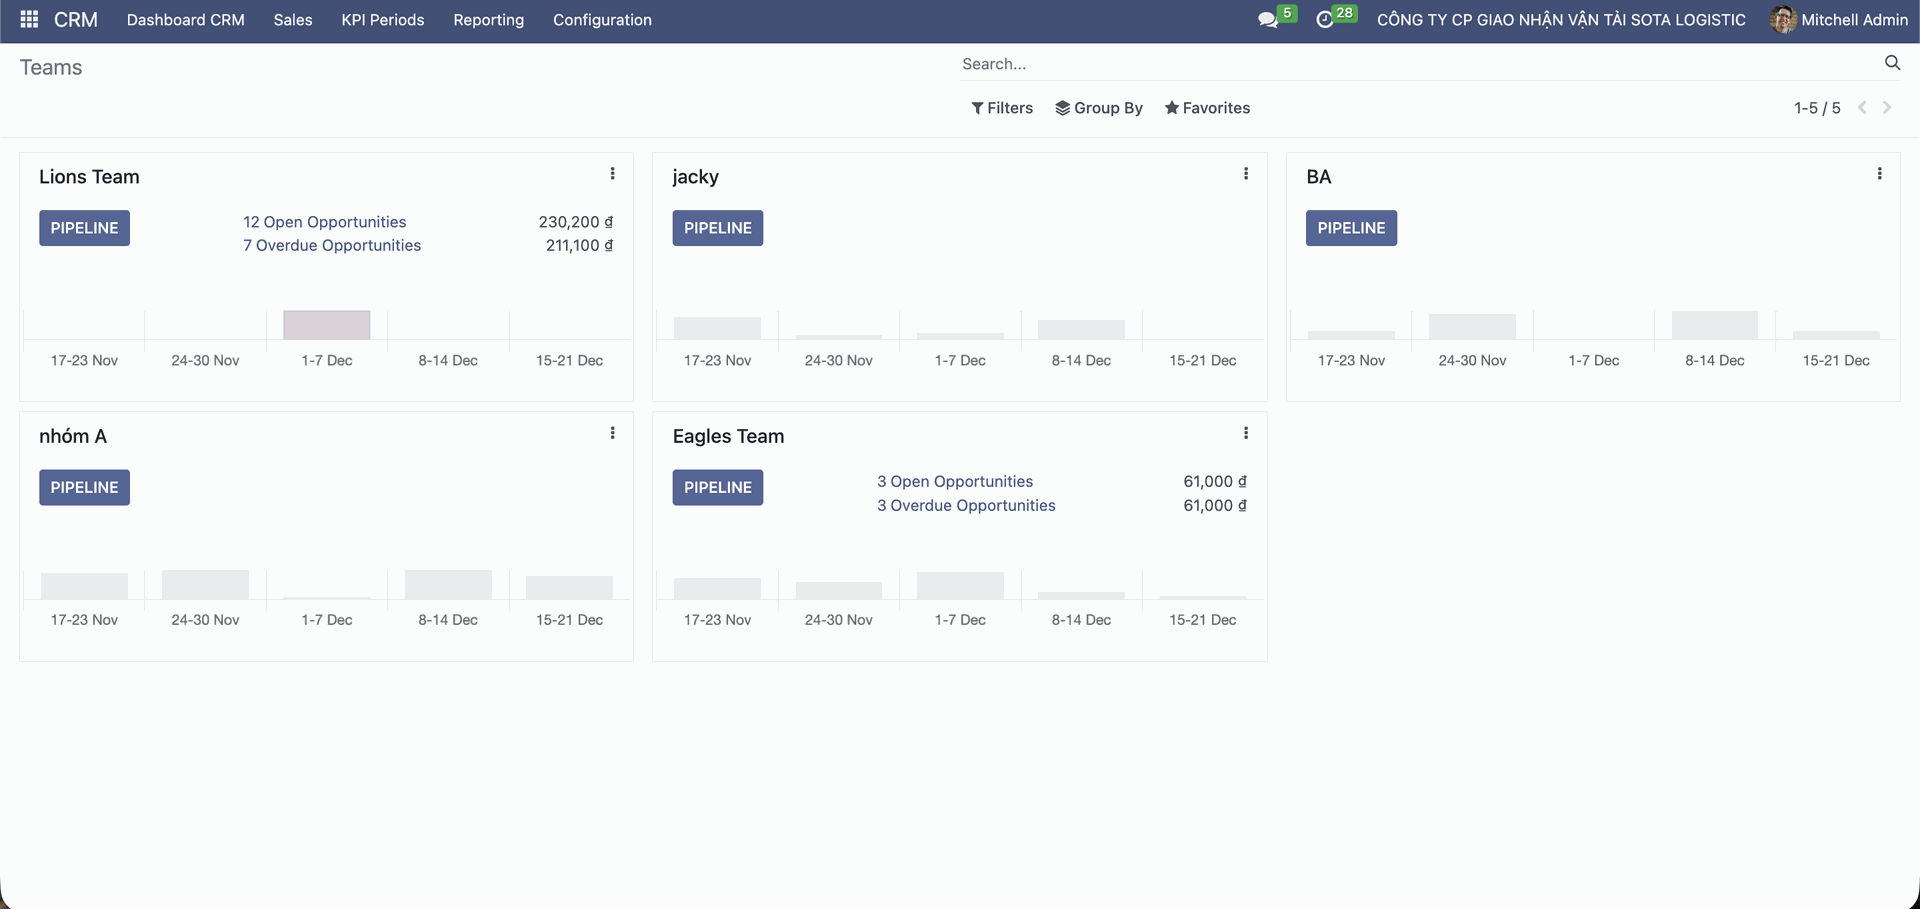
Task: Click Lions Team Pipeline button
Action: (84, 228)
